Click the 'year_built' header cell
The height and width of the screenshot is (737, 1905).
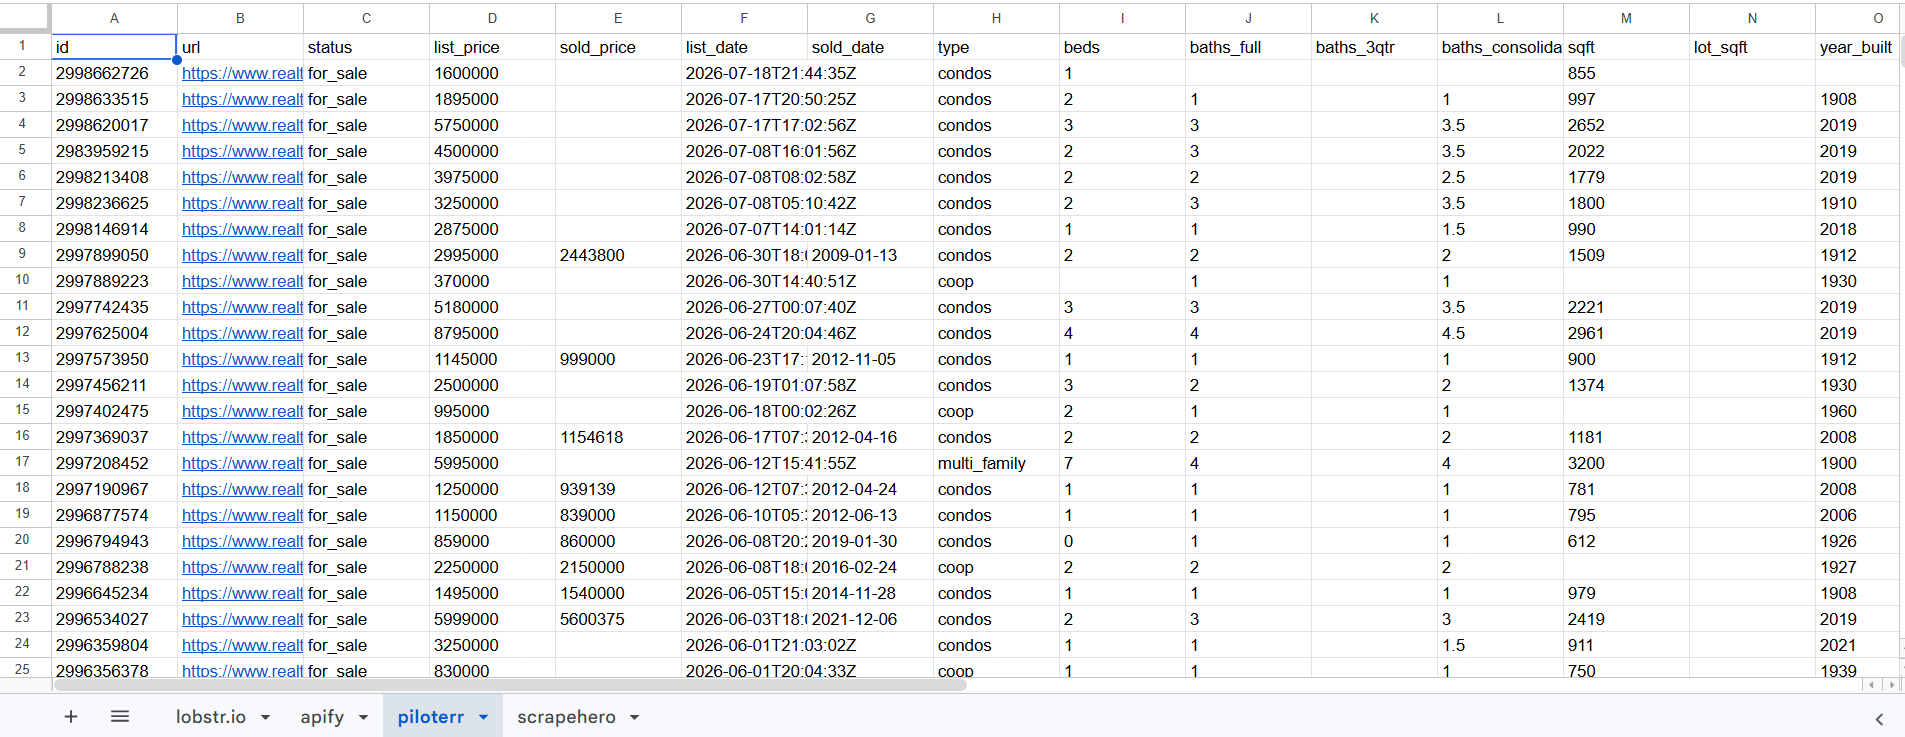click(x=1858, y=47)
